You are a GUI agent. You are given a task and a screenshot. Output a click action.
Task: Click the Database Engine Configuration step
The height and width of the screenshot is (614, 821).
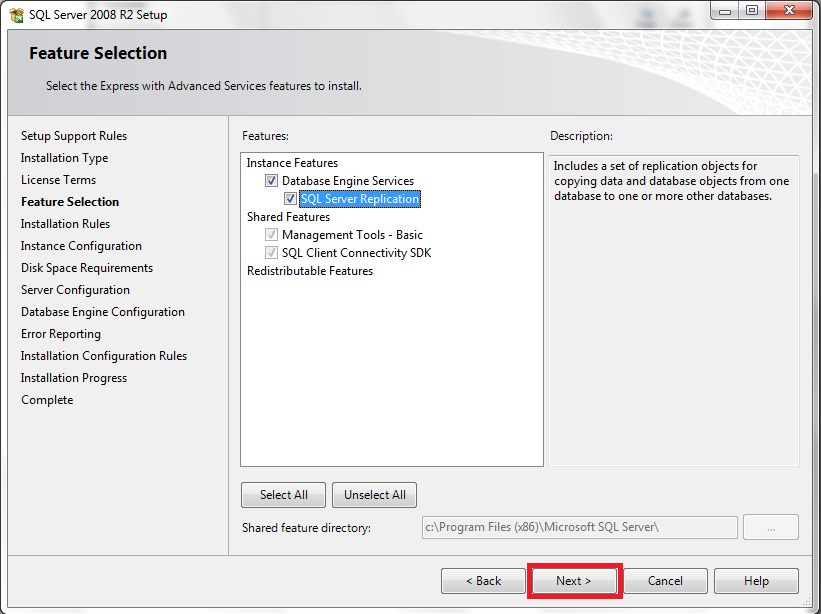[x=103, y=312]
